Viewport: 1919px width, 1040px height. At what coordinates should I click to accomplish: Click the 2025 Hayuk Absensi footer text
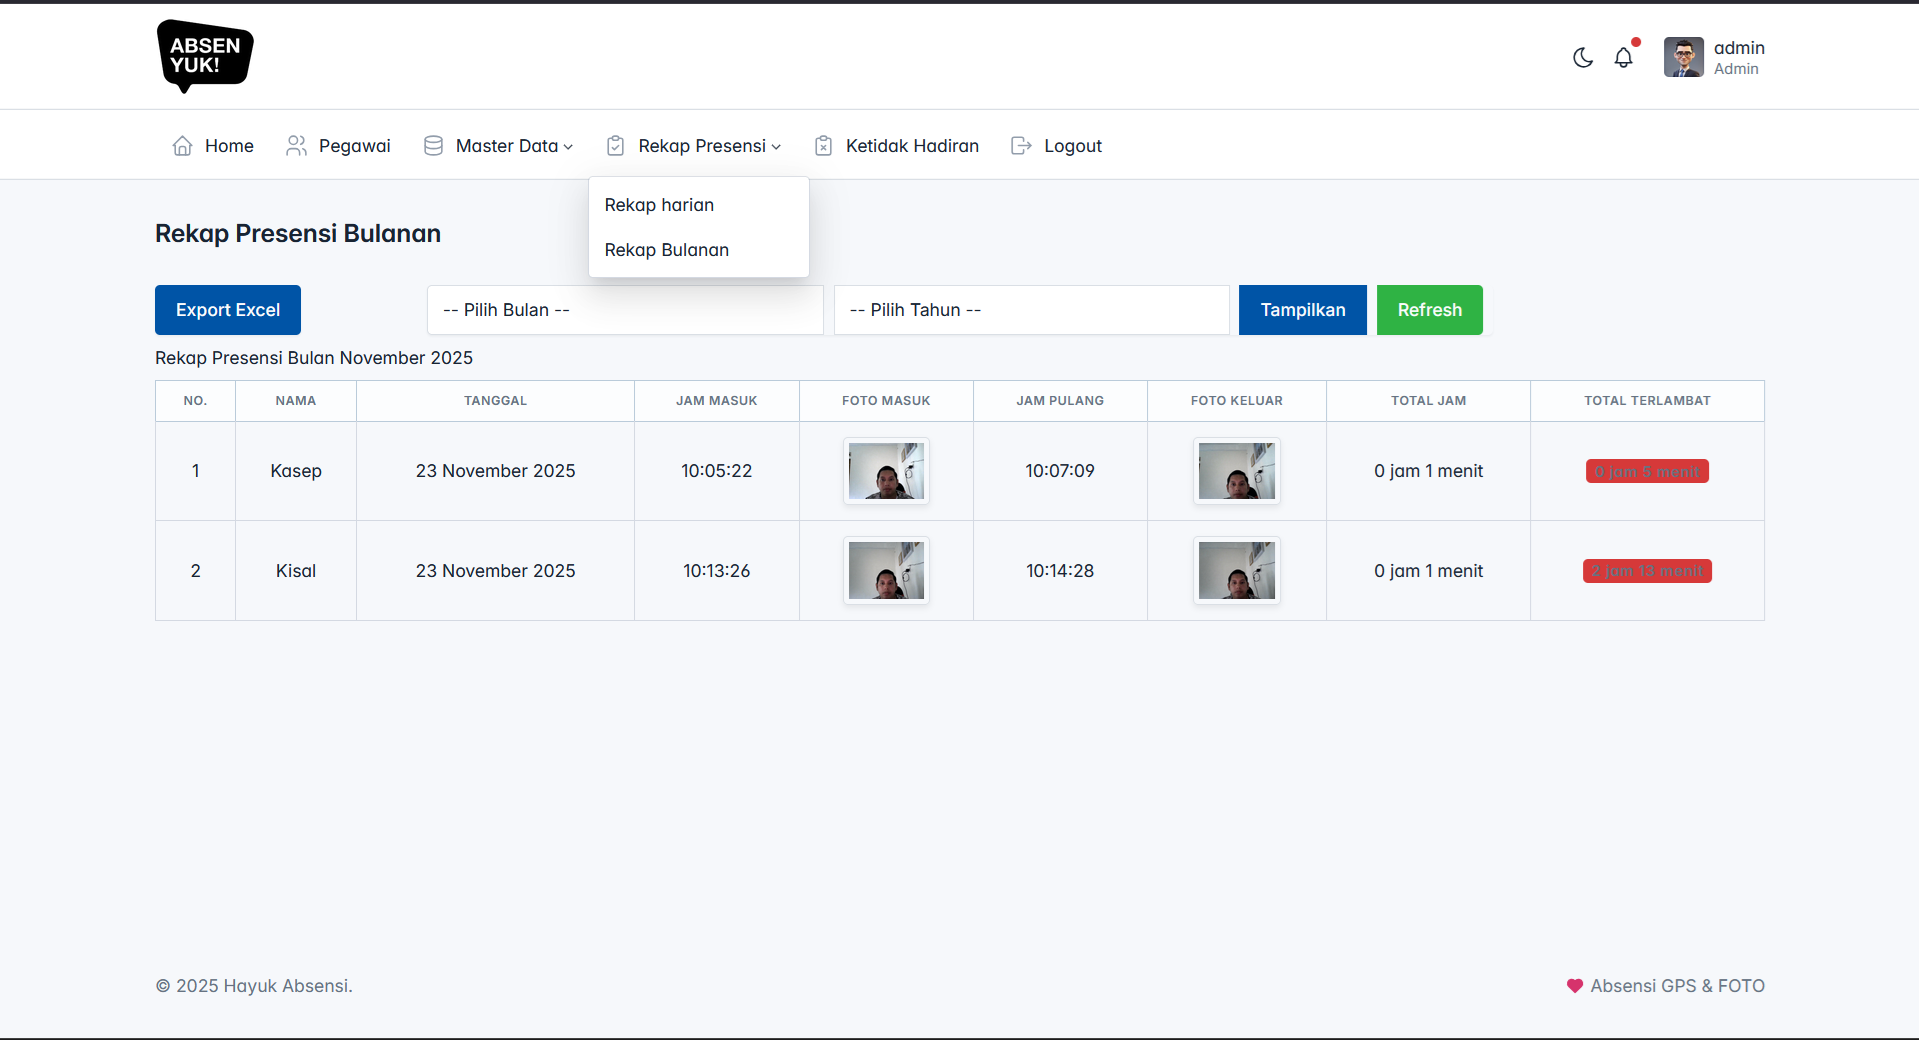coord(254,986)
